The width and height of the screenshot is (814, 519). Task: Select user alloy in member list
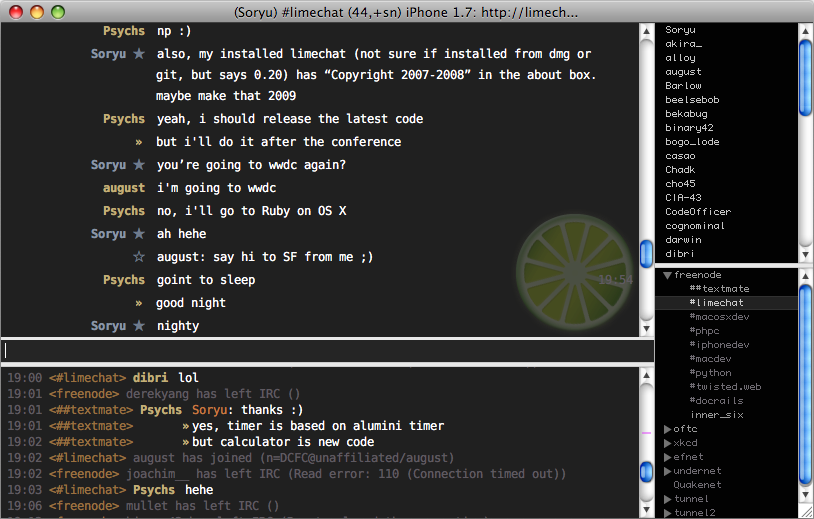click(x=681, y=58)
